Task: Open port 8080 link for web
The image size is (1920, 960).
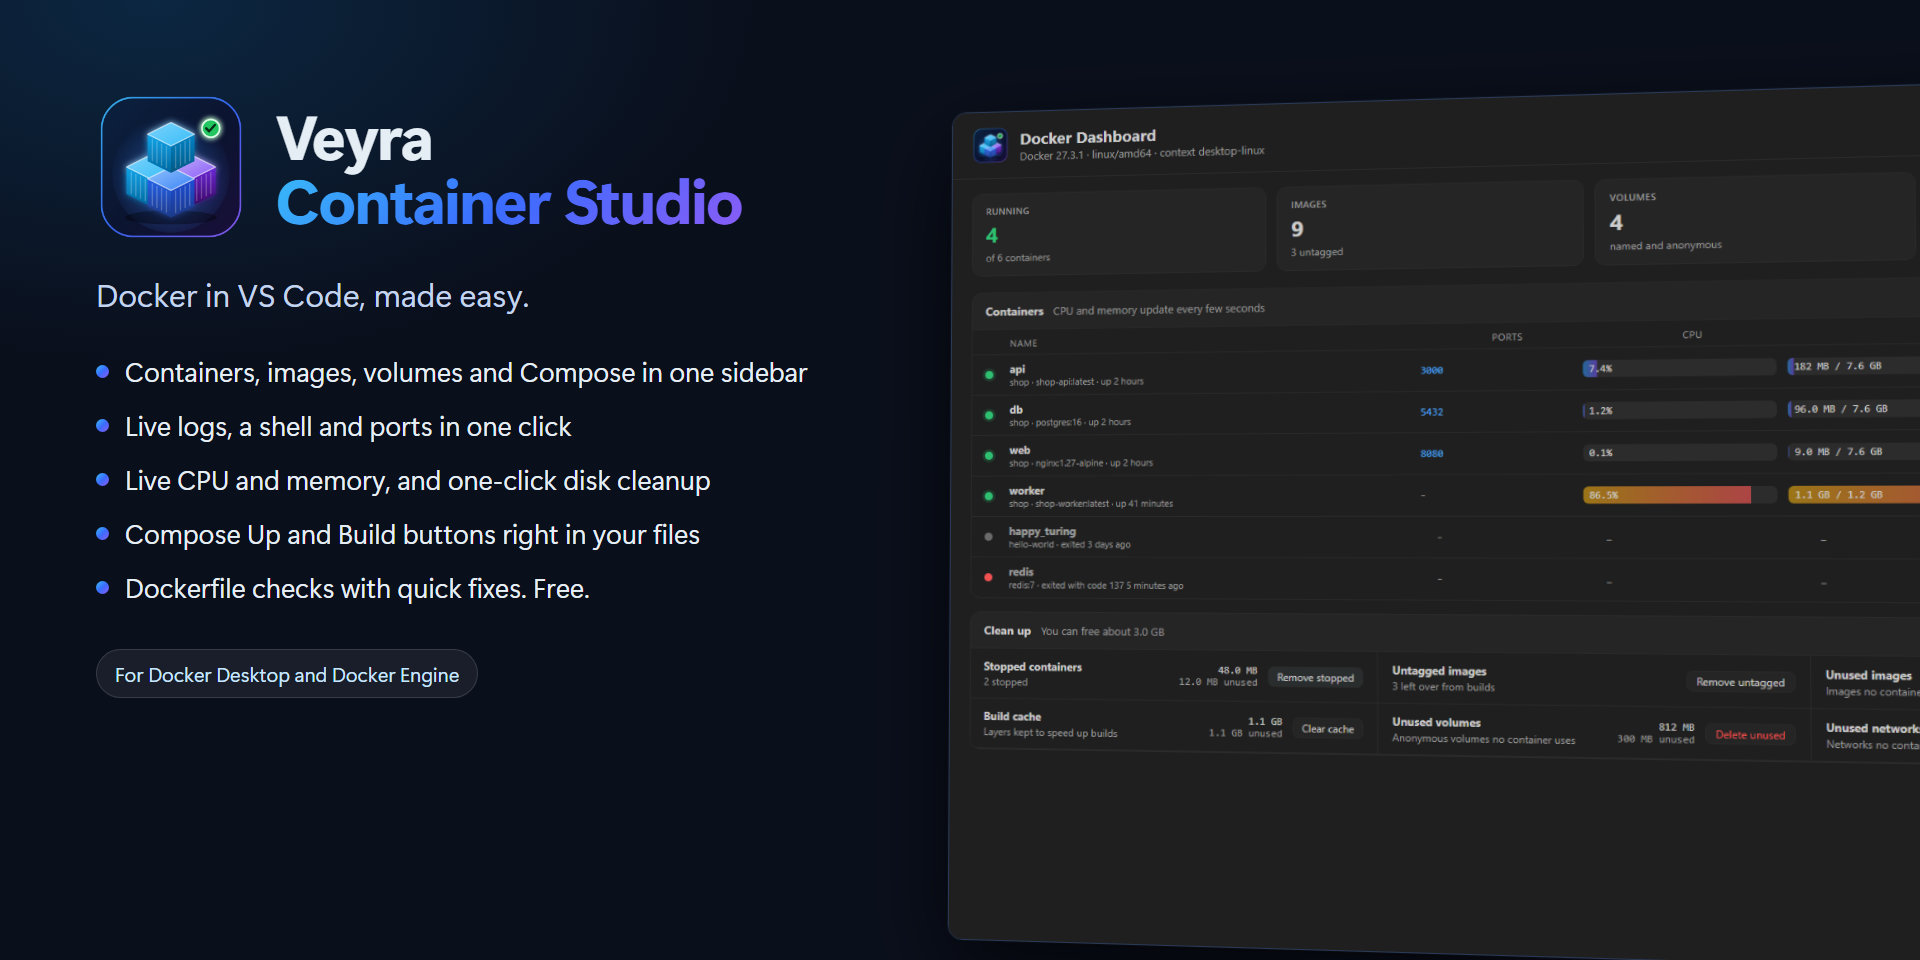Action: (x=1431, y=453)
